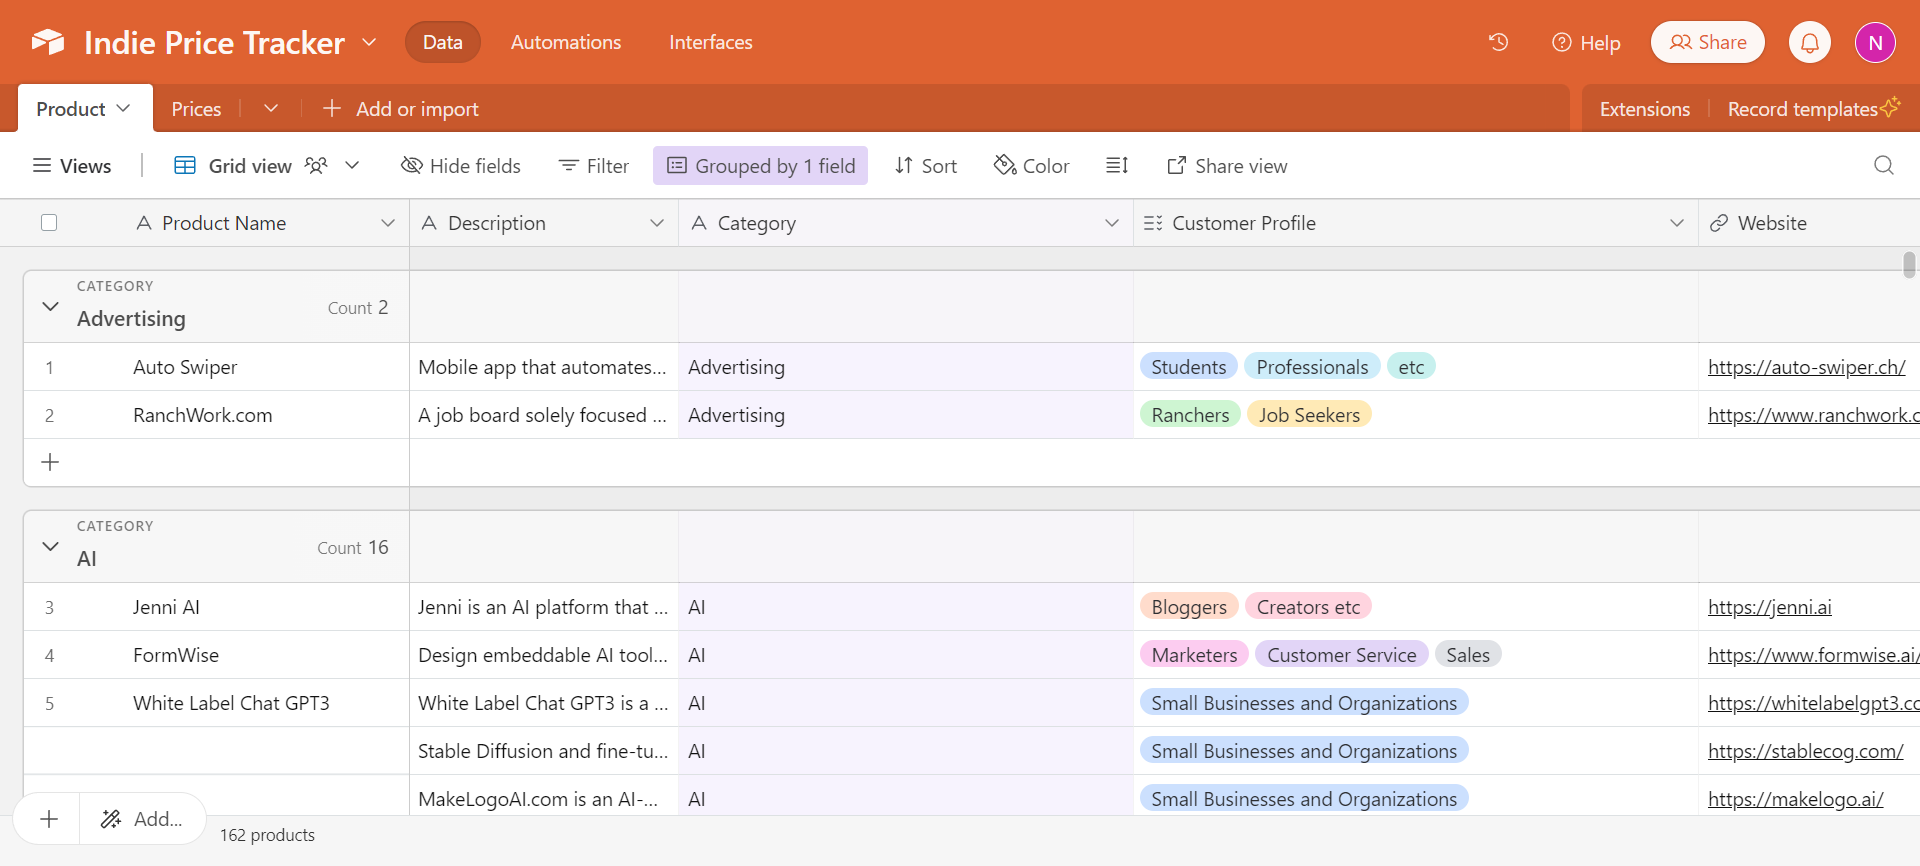Click the collaborative view people icon
This screenshot has height=866, width=1920.
click(316, 165)
